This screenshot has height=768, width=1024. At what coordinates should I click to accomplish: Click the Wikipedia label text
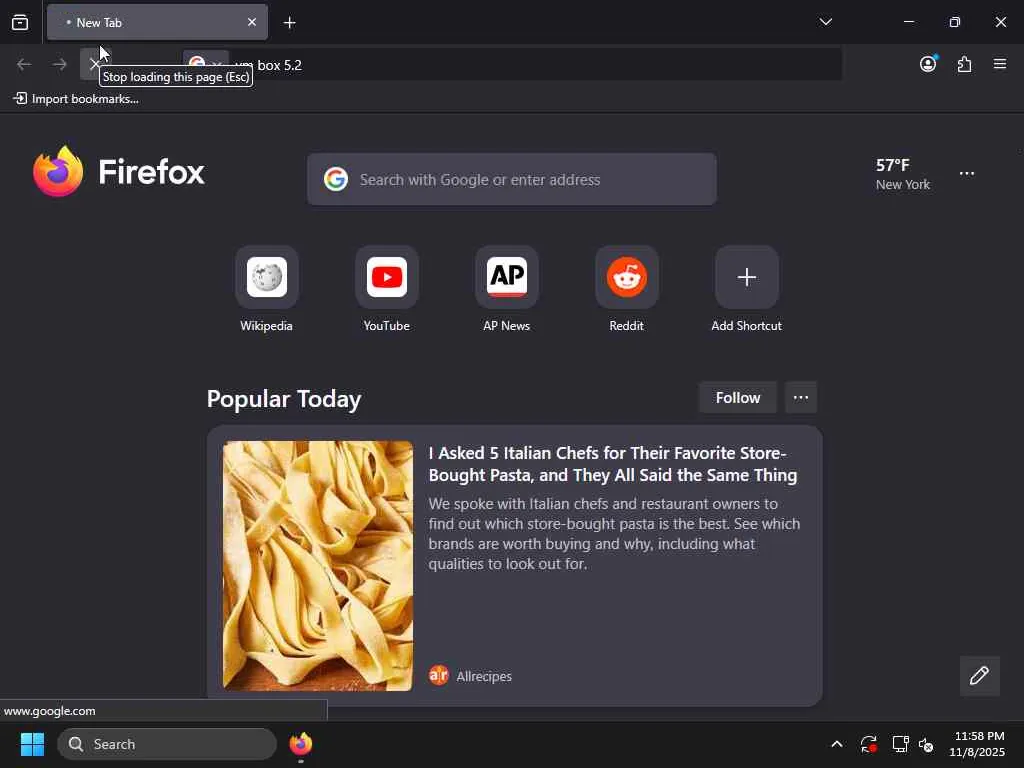pyautogui.click(x=266, y=326)
